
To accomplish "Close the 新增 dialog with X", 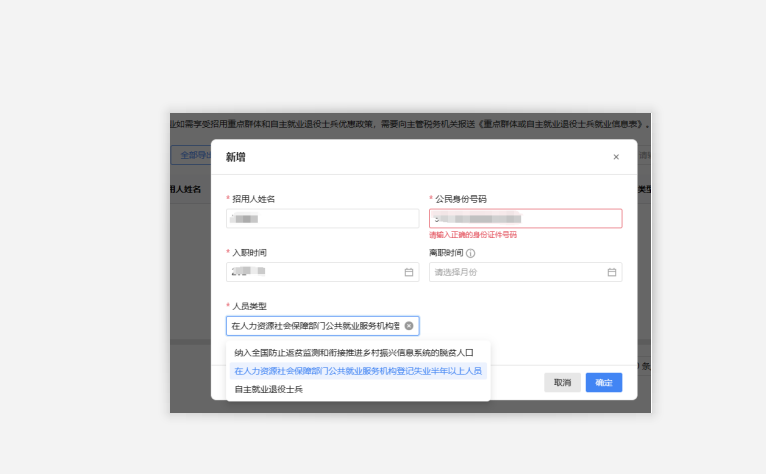I will click(615, 157).
